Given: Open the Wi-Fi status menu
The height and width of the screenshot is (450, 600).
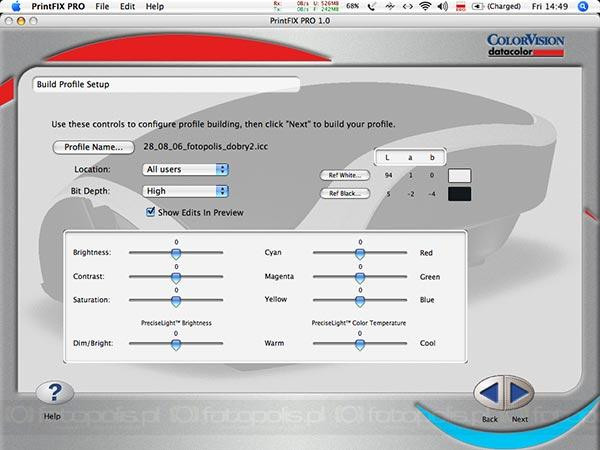Looking at the screenshot, I should 425,7.
